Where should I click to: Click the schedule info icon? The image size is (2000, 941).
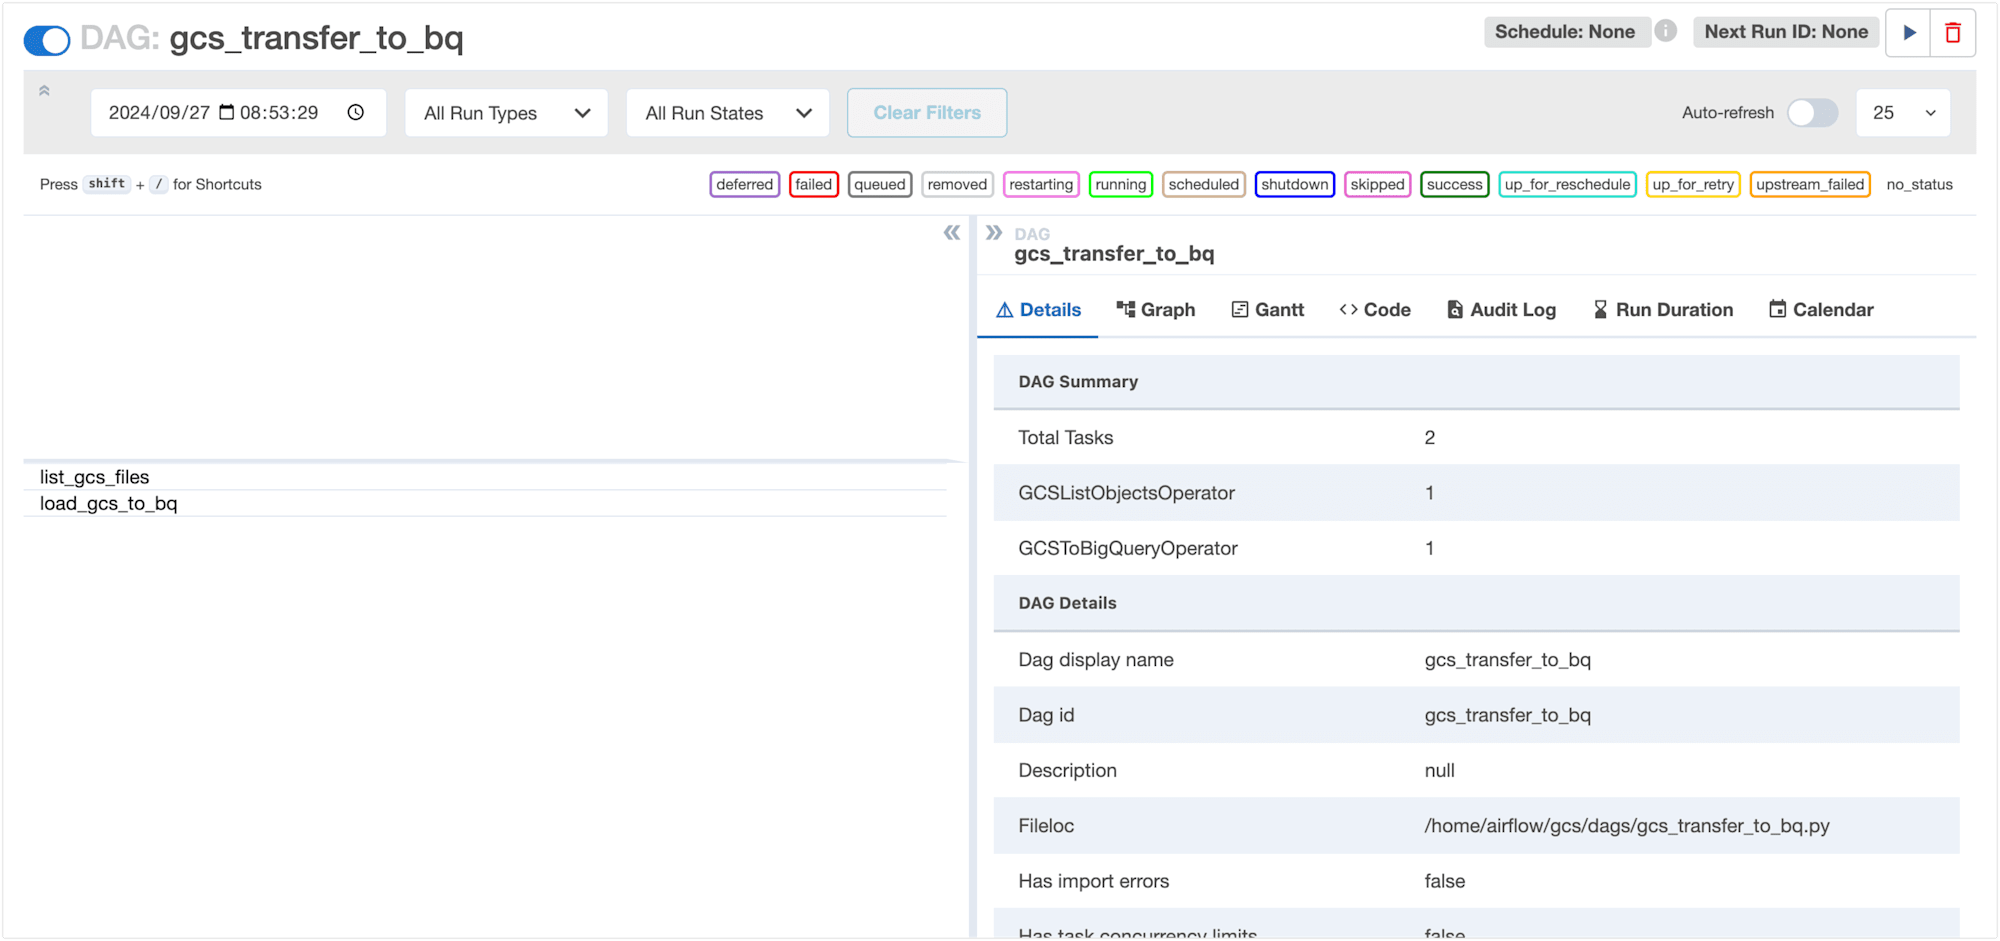[x=1665, y=31]
